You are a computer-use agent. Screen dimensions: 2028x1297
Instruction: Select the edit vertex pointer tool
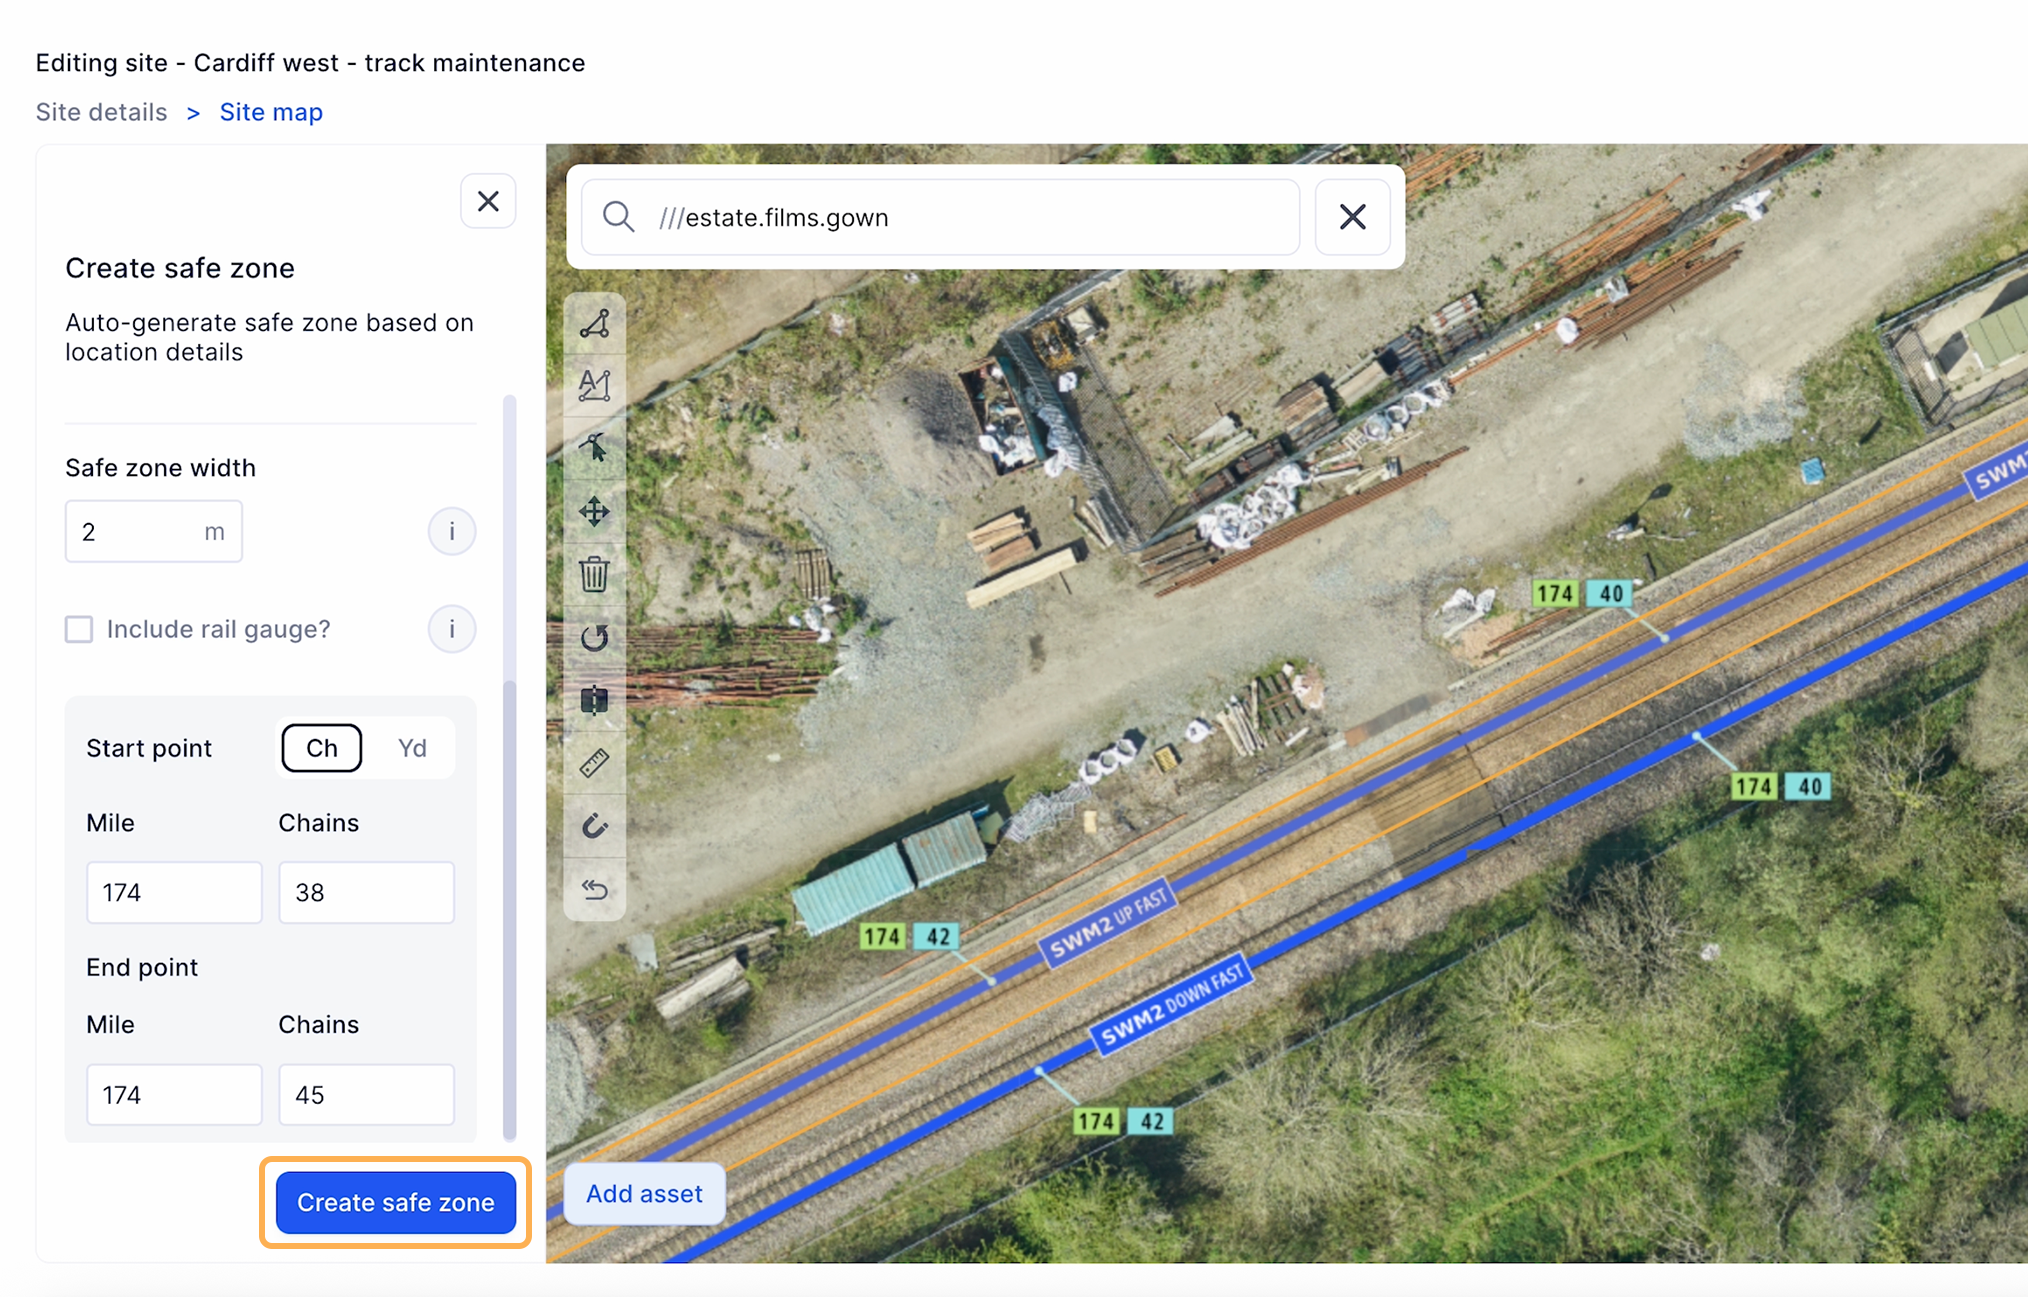(x=595, y=448)
